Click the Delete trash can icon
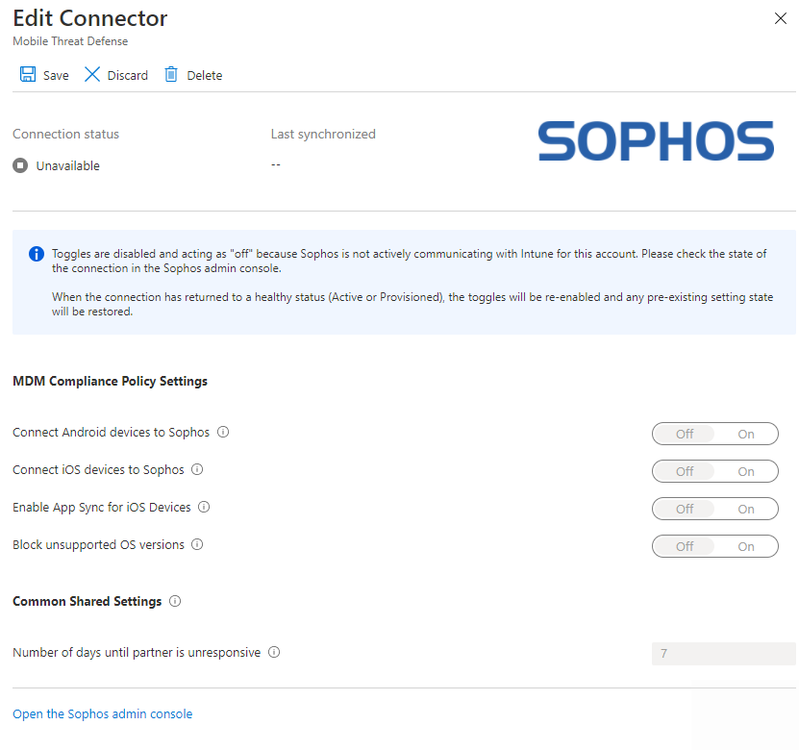The image size is (799, 750). pyautogui.click(x=171, y=75)
